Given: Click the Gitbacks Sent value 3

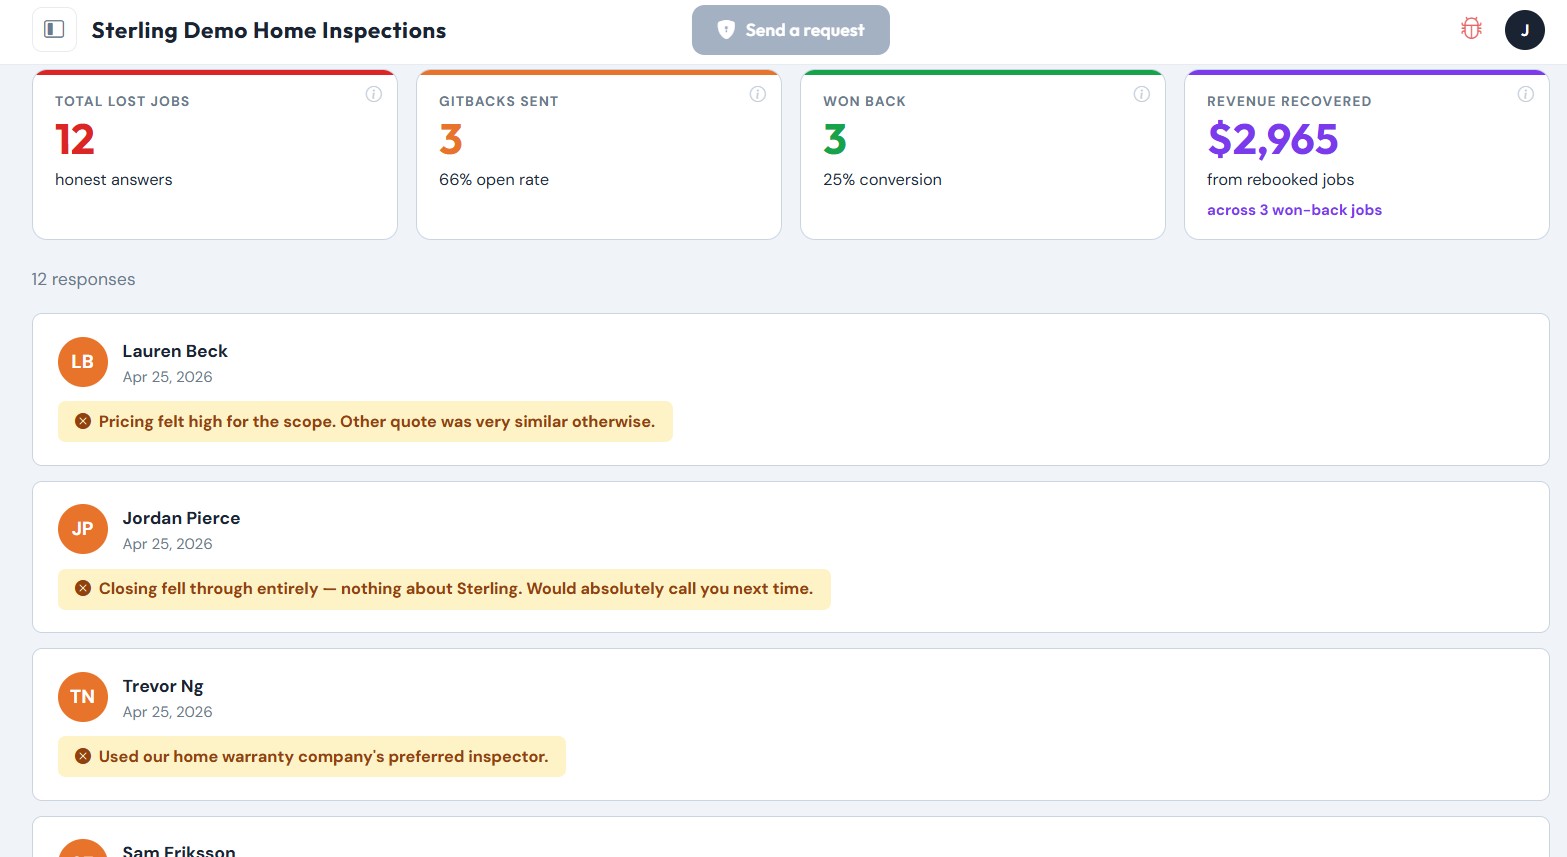Looking at the screenshot, I should click(451, 140).
